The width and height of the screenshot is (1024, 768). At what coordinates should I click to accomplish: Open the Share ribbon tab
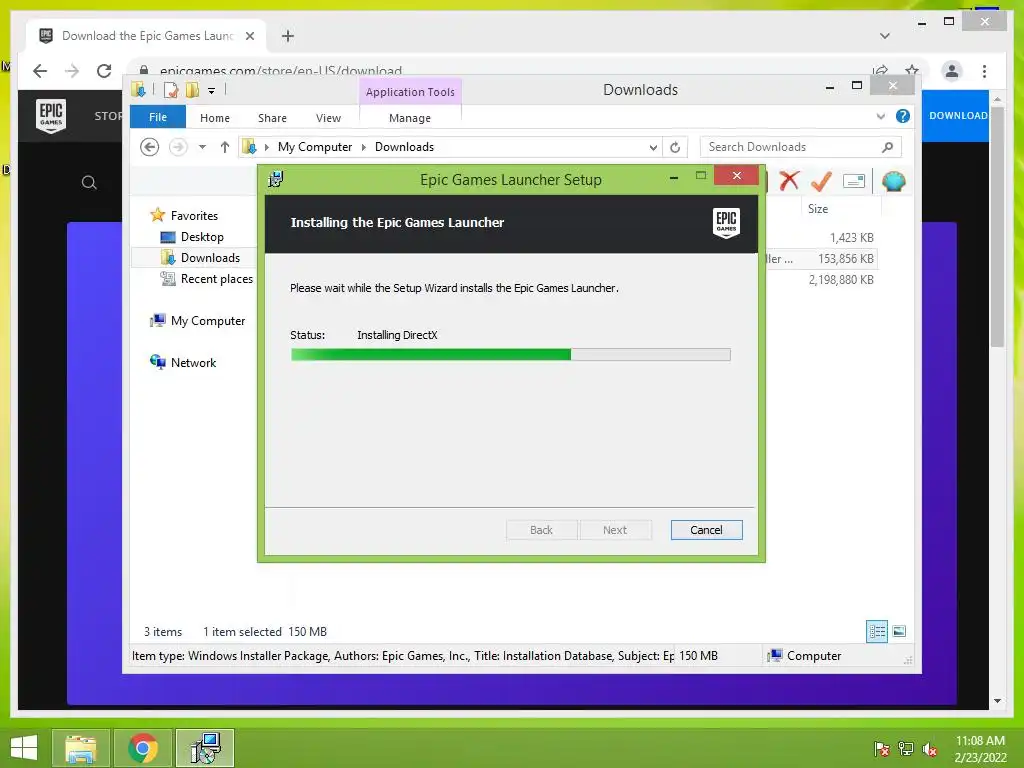point(272,118)
